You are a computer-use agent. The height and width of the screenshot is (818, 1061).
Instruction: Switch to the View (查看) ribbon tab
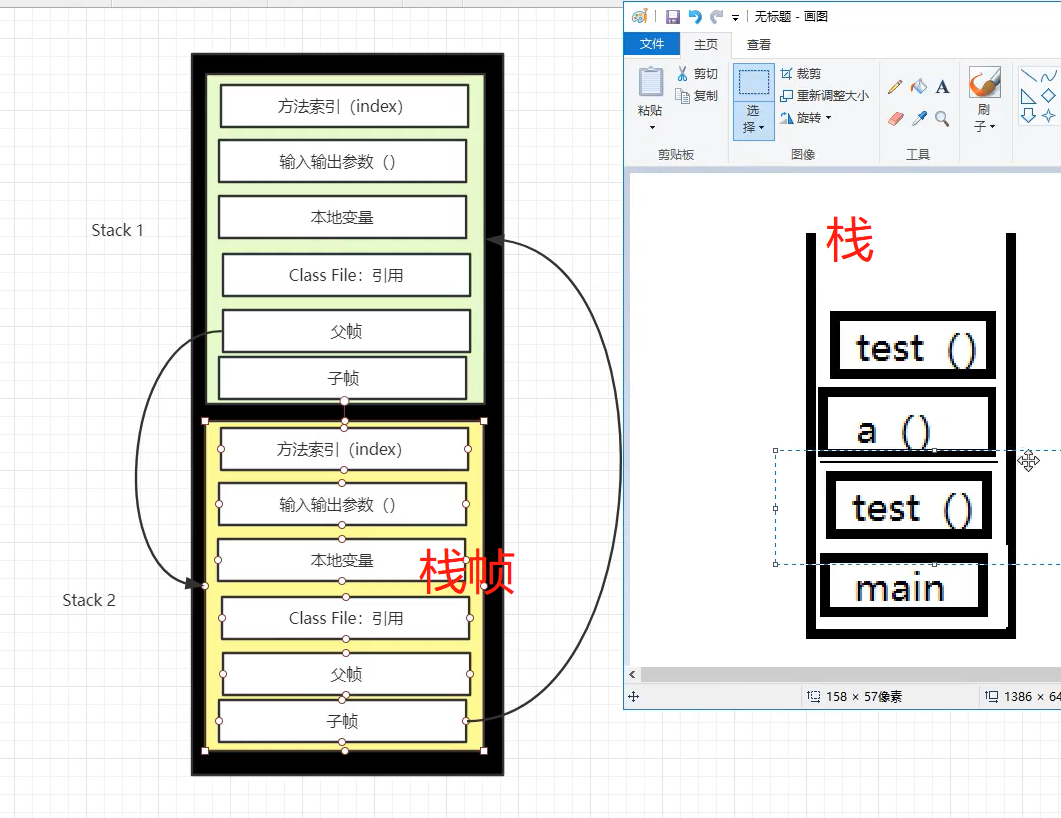point(759,45)
